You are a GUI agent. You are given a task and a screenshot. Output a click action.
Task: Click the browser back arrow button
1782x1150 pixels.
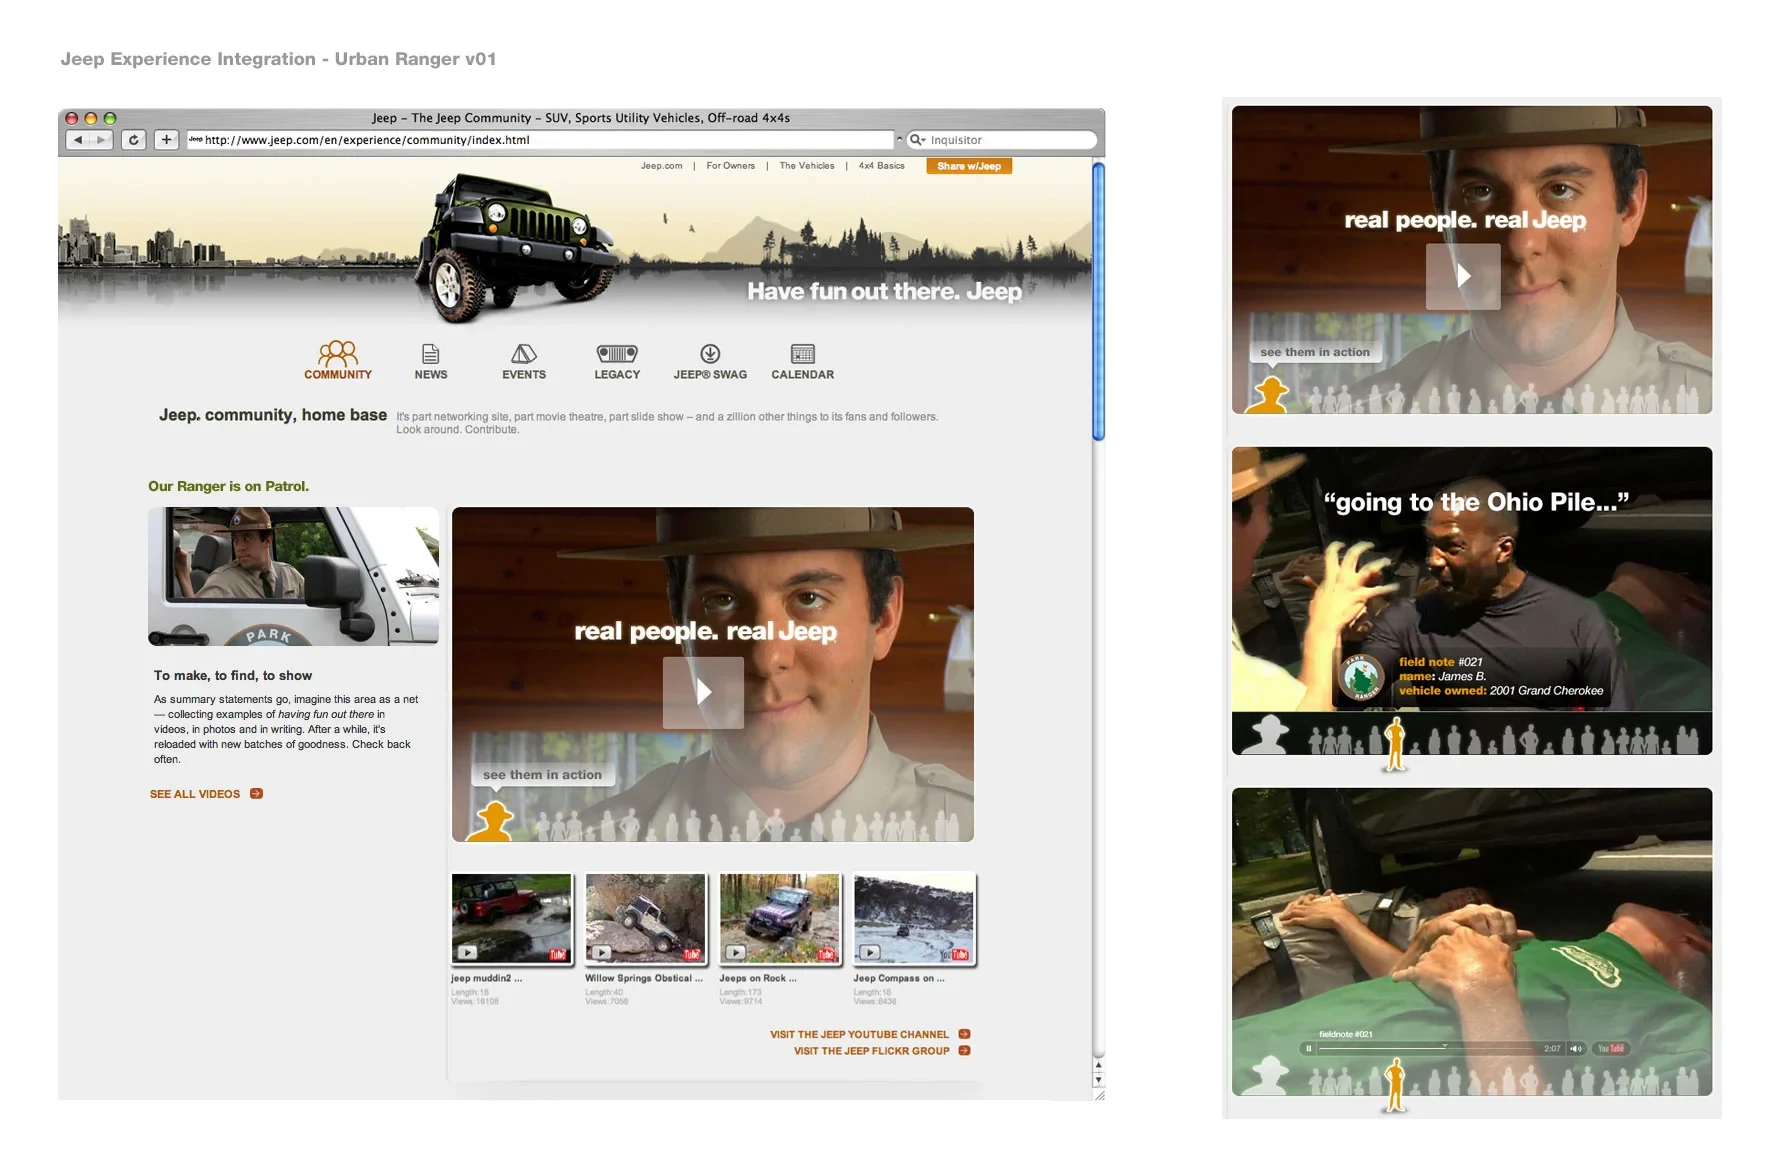click(78, 140)
